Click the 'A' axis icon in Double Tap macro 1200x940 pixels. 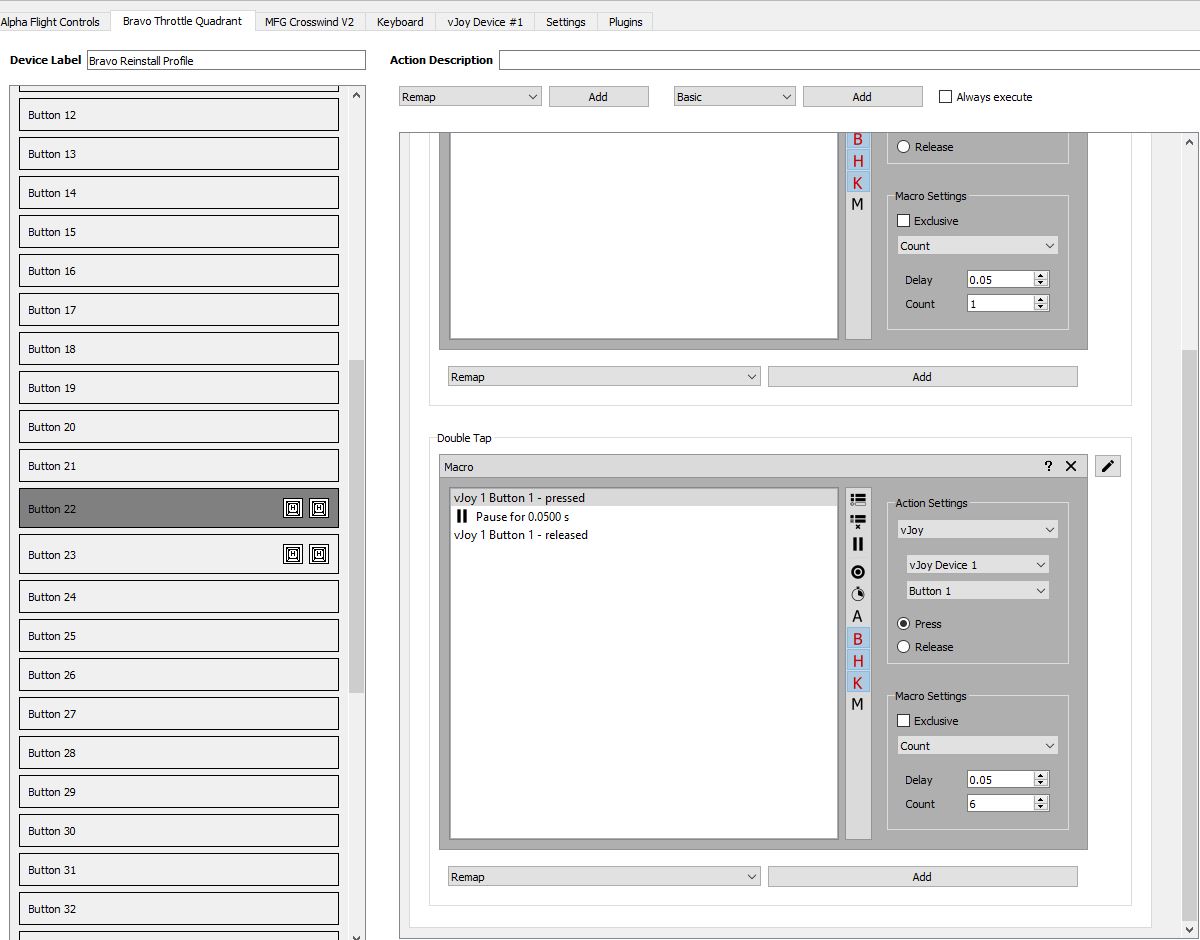857,616
